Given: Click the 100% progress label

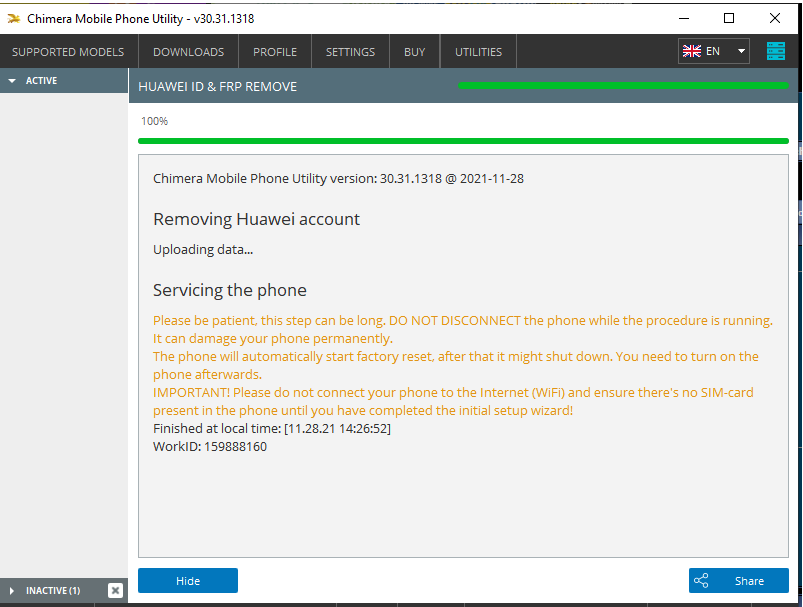Looking at the screenshot, I should pos(155,121).
